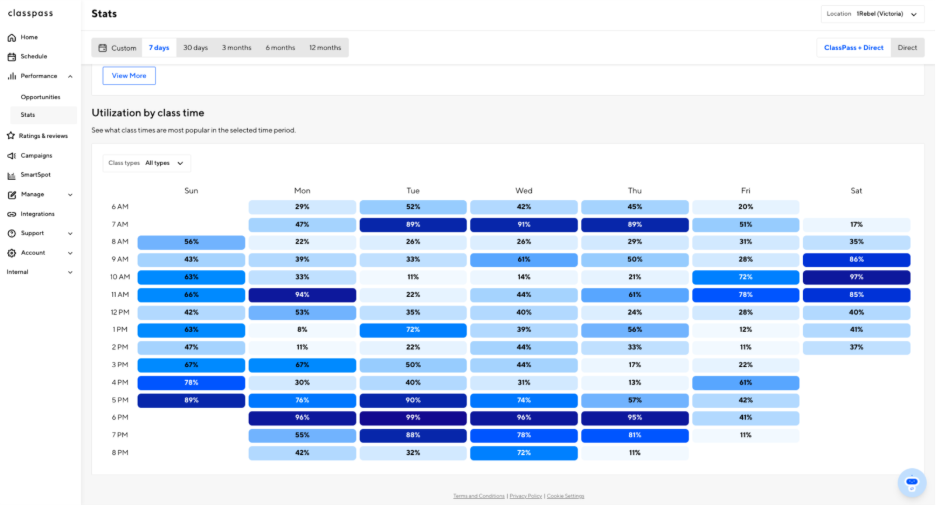
Task: Click the Wednesday 7 AM 91% cell
Action: point(524,224)
